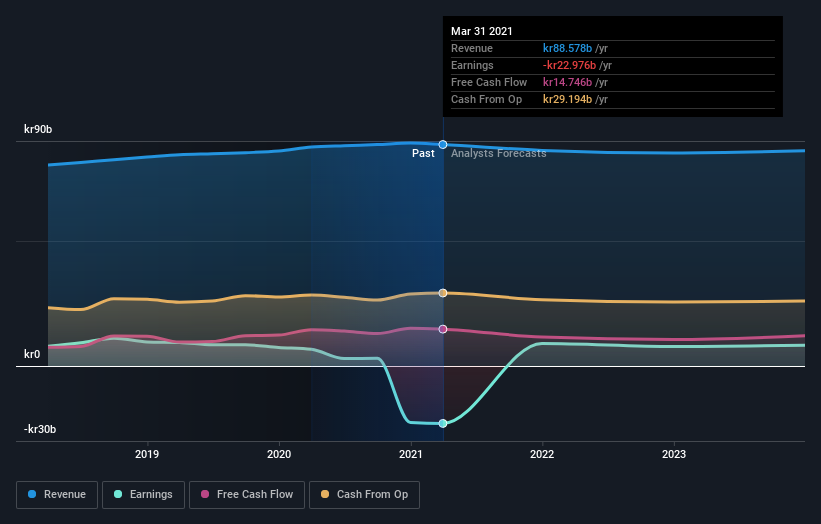Toggle the Revenue legend button
Viewport: 821px width, 524px height.
pos(57,495)
